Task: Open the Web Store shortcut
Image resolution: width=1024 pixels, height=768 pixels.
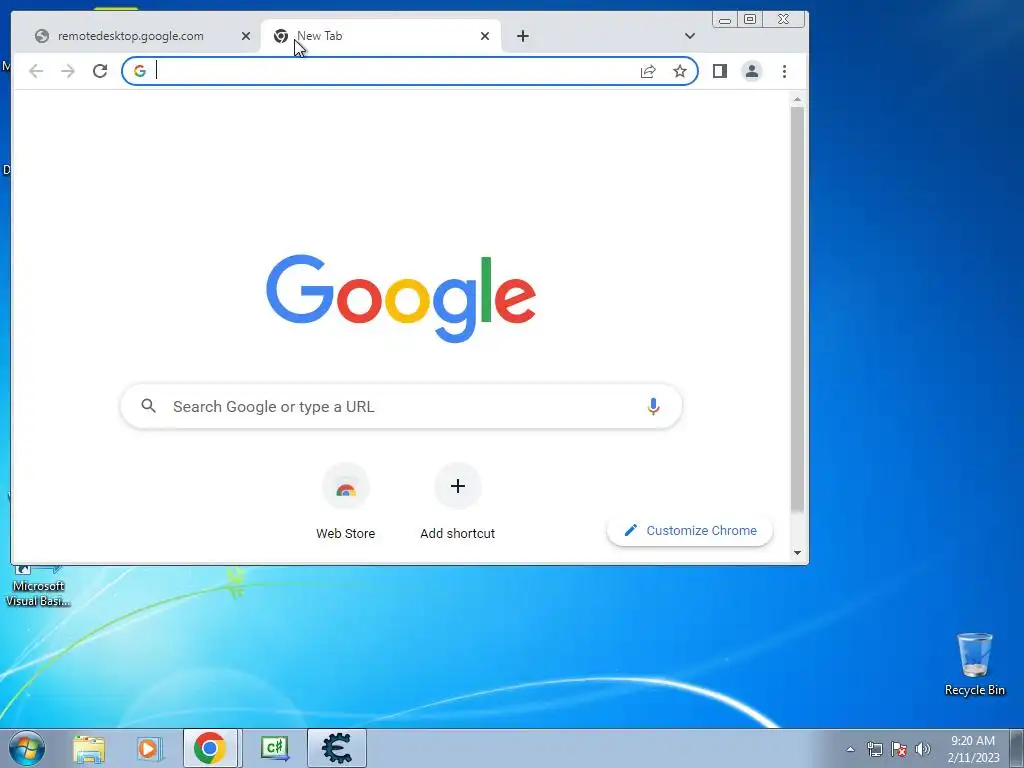Action: point(345,502)
